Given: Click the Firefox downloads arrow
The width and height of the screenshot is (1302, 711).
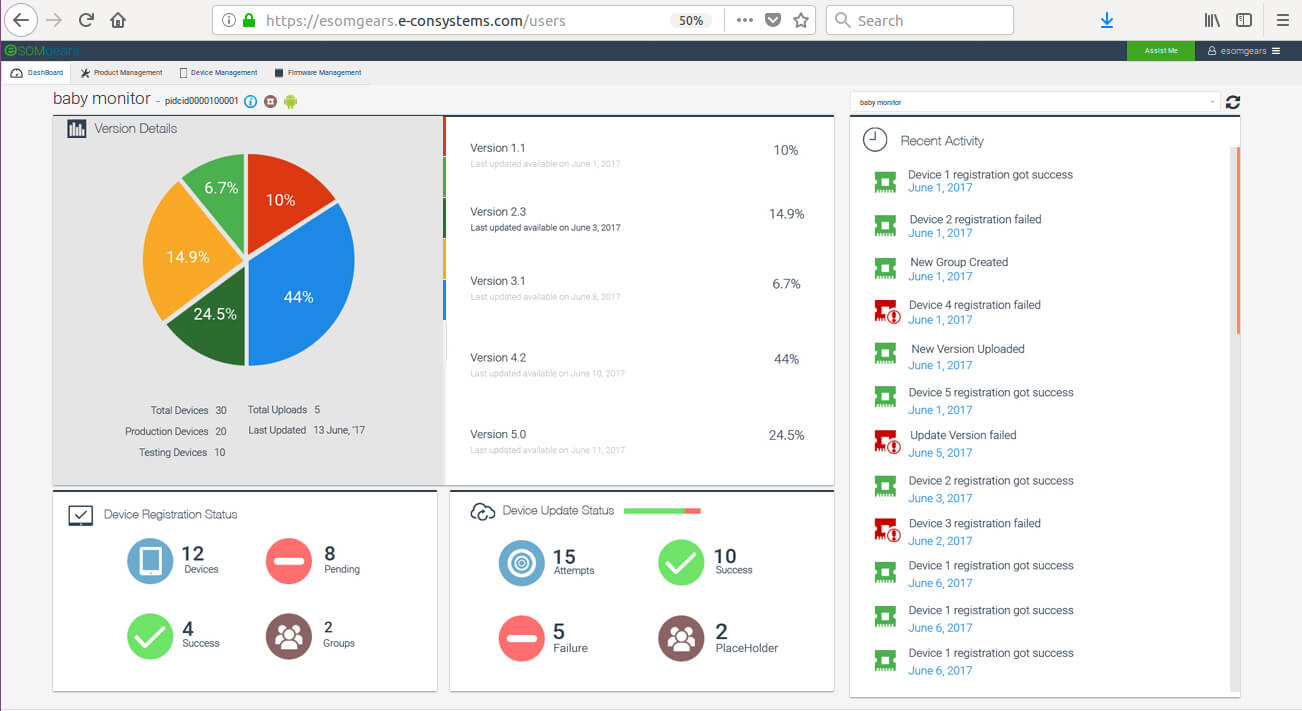Looking at the screenshot, I should coord(1107,20).
